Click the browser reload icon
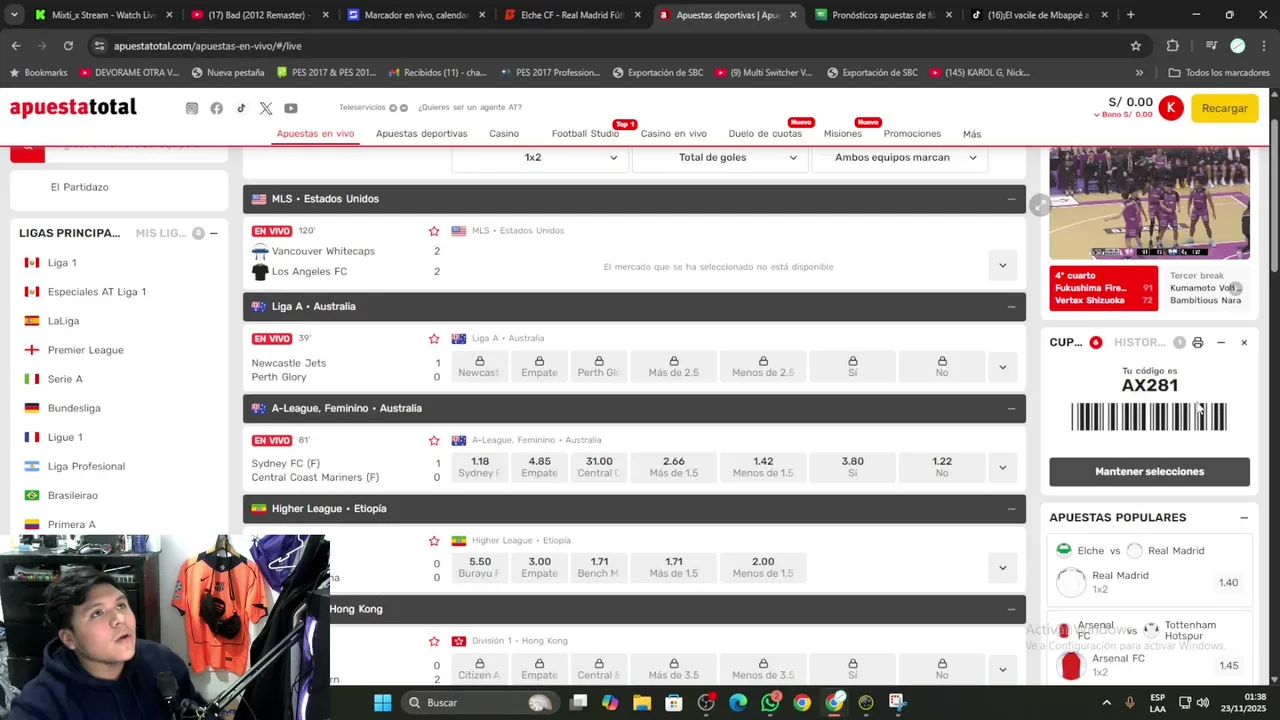Viewport: 1280px width, 720px height. coord(68,46)
